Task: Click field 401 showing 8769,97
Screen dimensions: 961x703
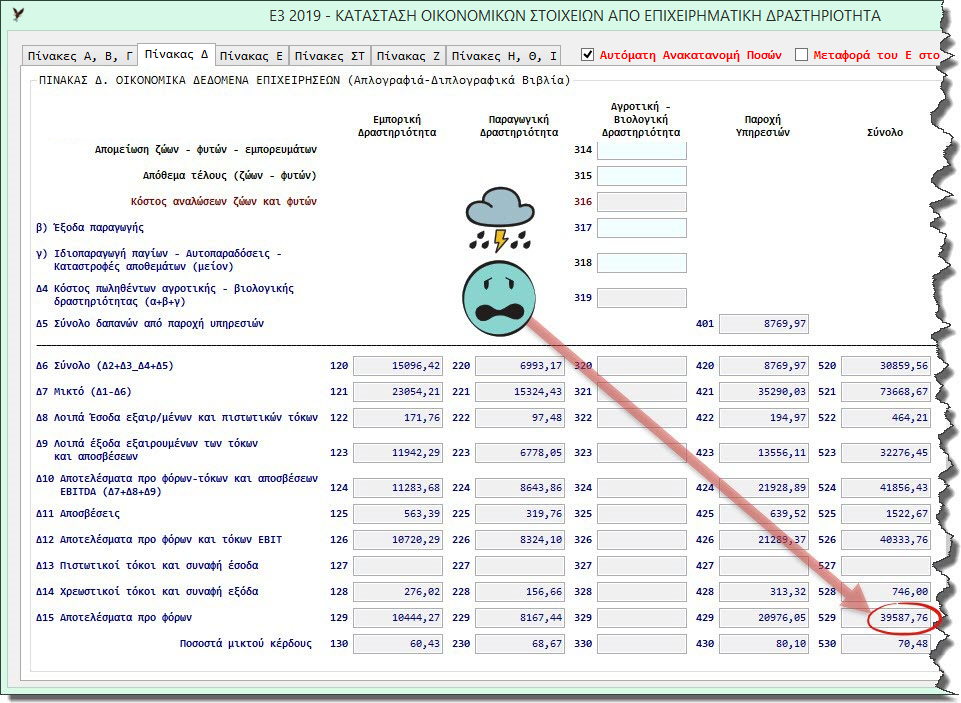Action: (x=764, y=324)
